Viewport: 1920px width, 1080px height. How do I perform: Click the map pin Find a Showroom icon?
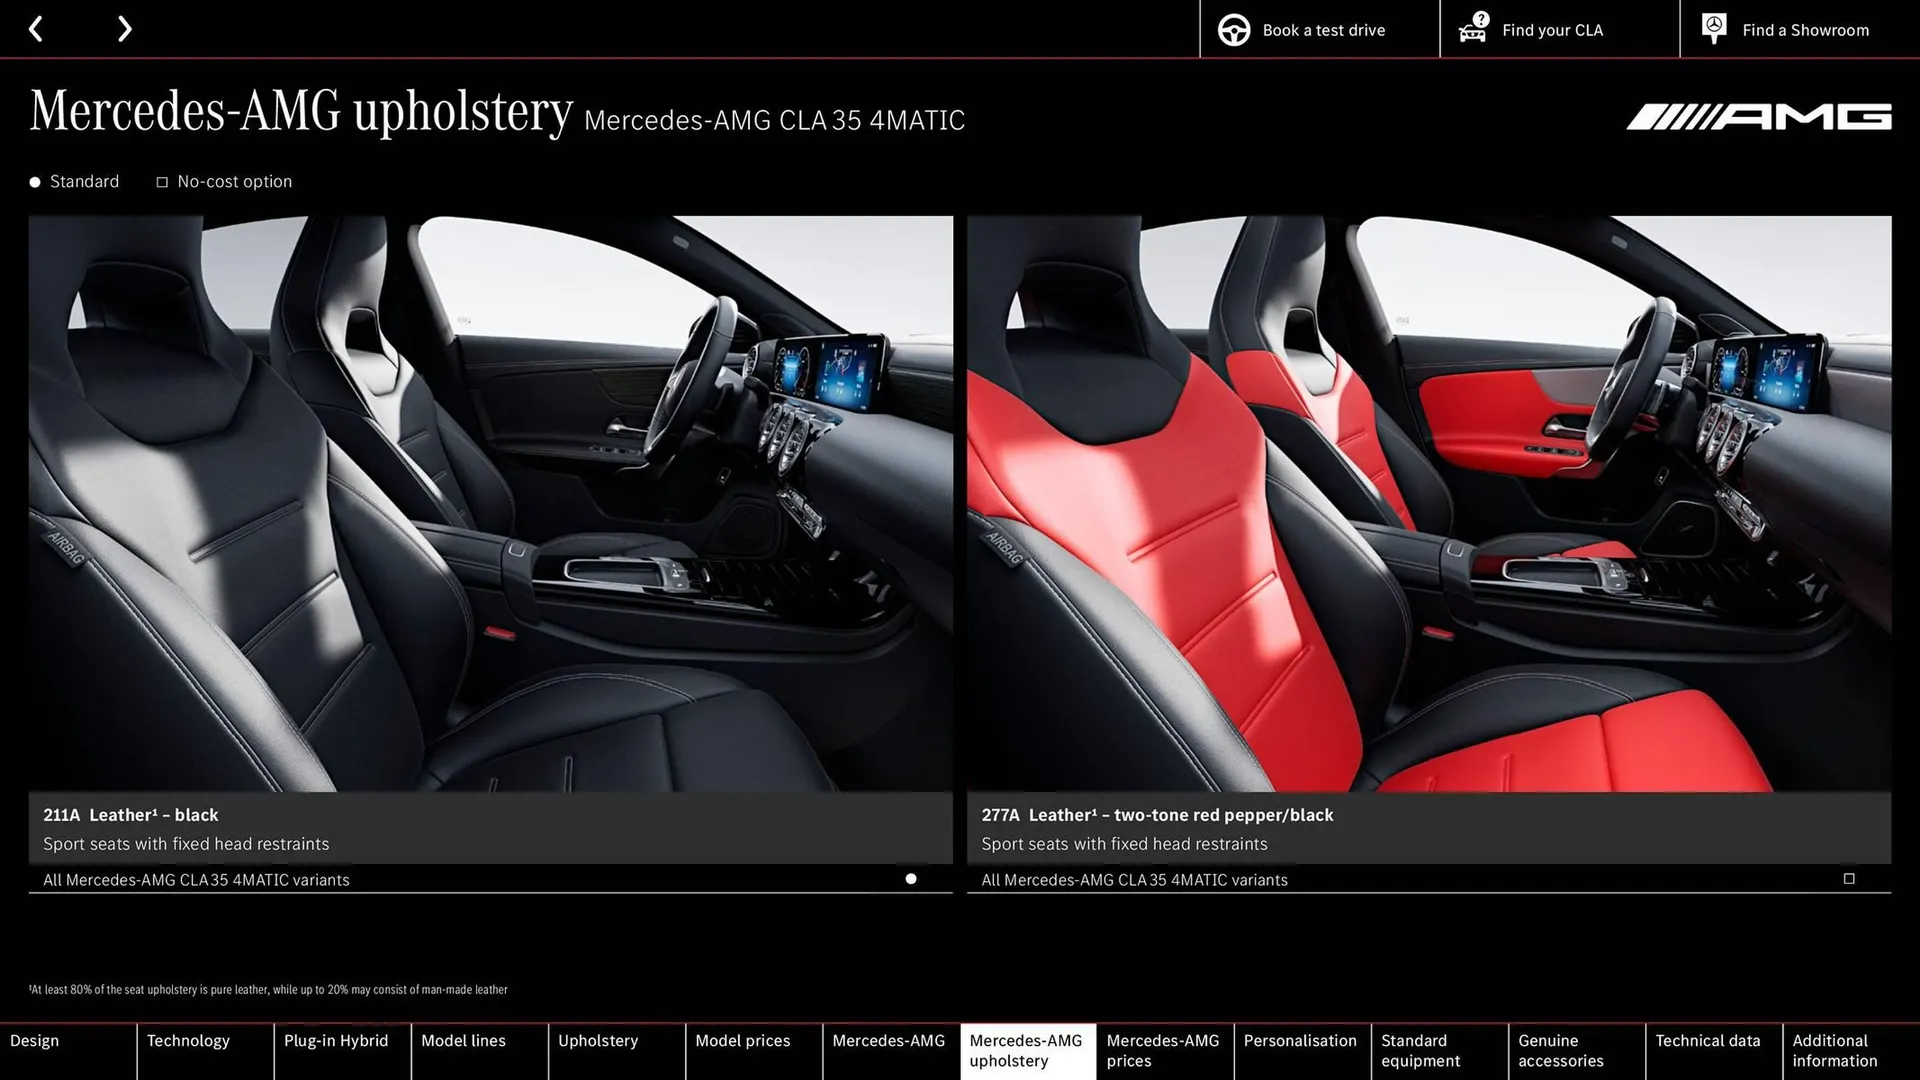click(1713, 27)
